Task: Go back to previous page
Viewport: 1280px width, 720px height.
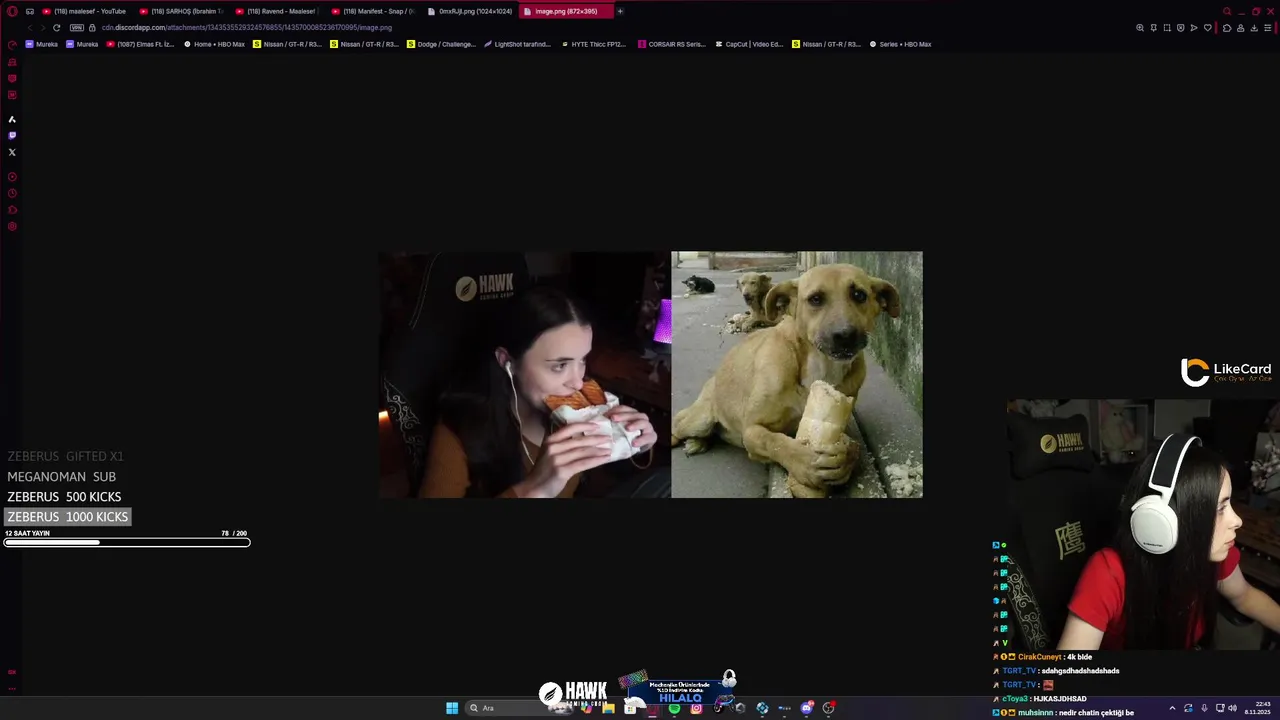Action: 29,28
